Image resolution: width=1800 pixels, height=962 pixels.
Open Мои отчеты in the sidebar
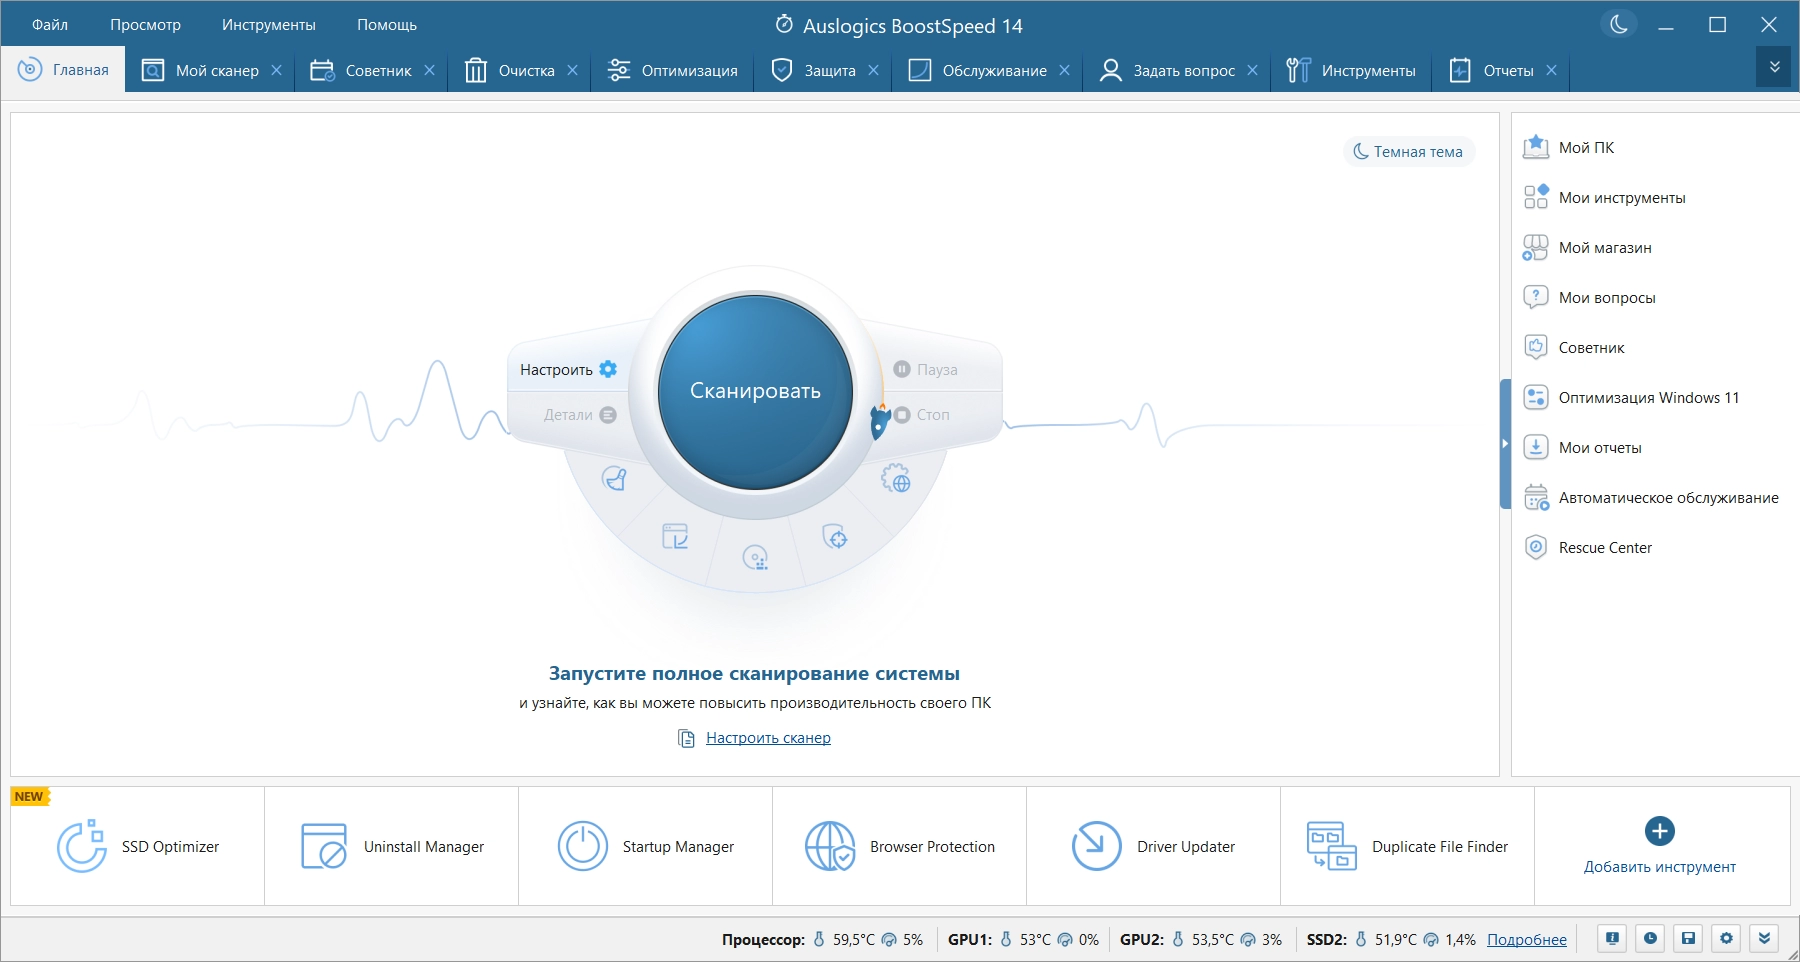point(1582,448)
